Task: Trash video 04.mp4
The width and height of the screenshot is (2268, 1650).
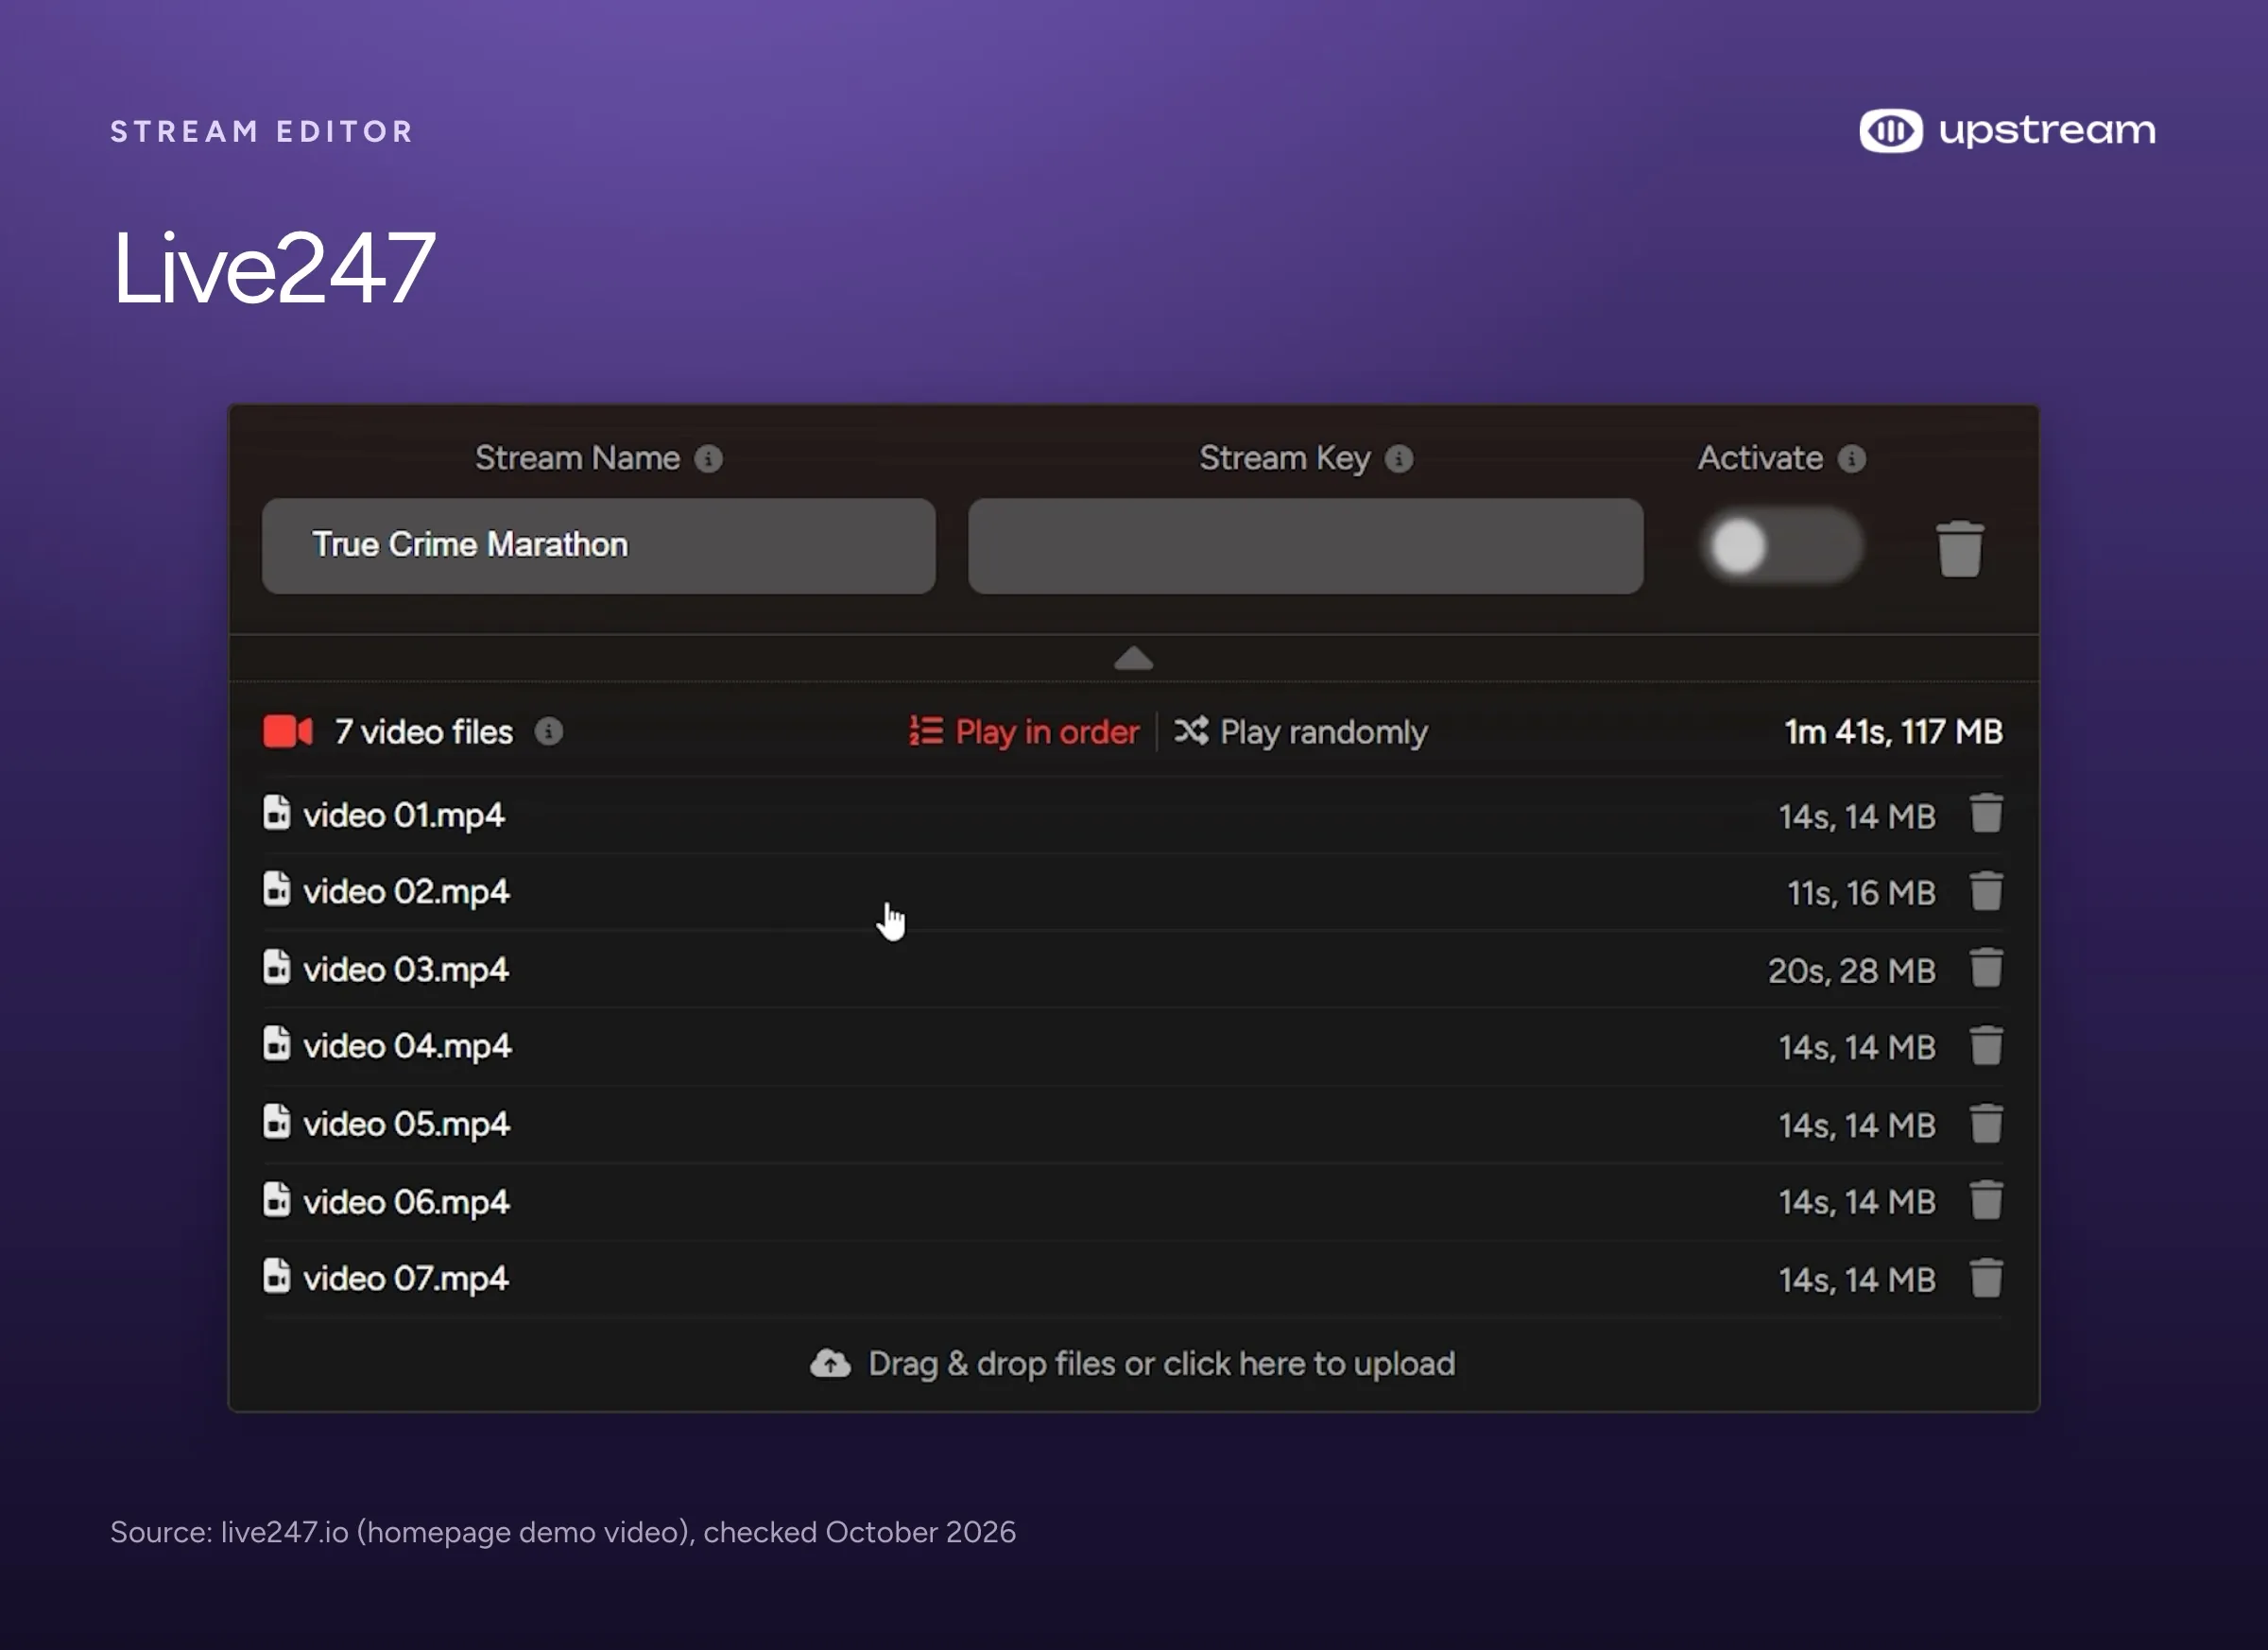Action: (1986, 1046)
